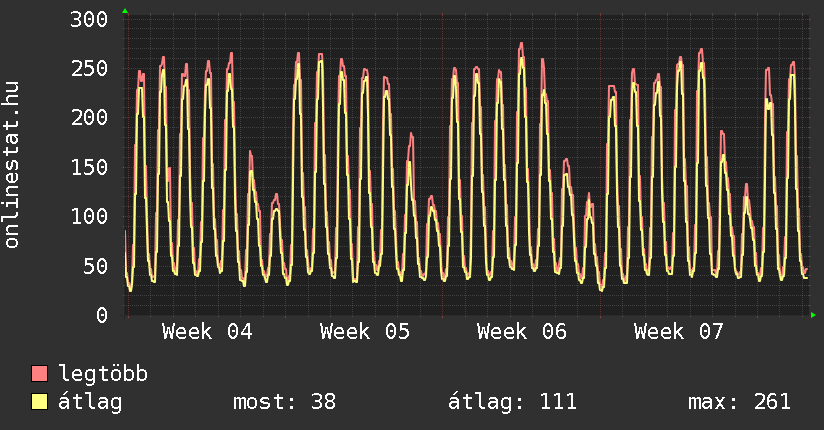Viewport: 824px width, 430px height.
Task: Click the Week 06 axis label
Action: [x=521, y=331]
